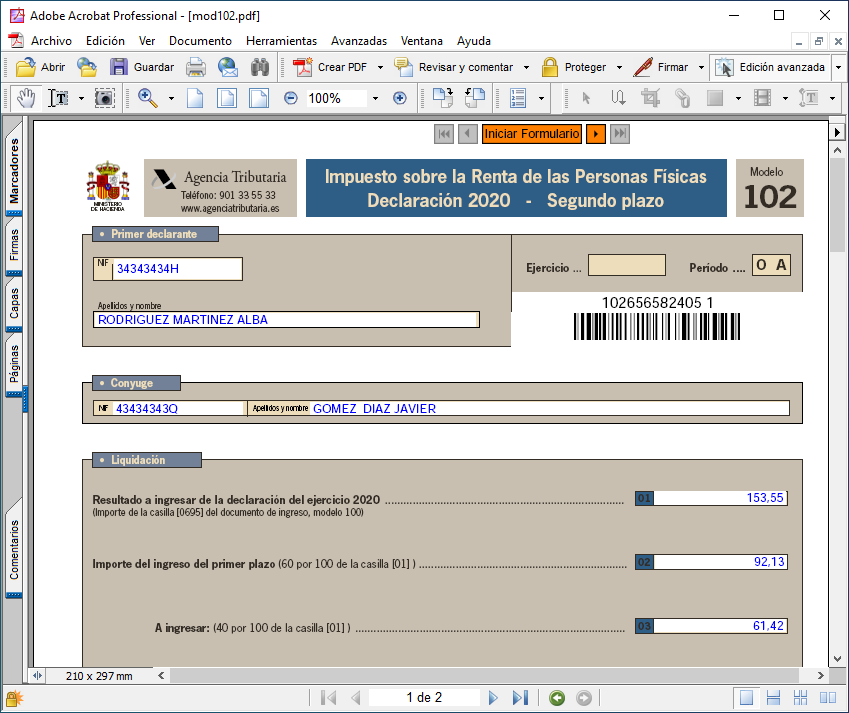Open the Documento menu
849x713 pixels.
tap(200, 41)
